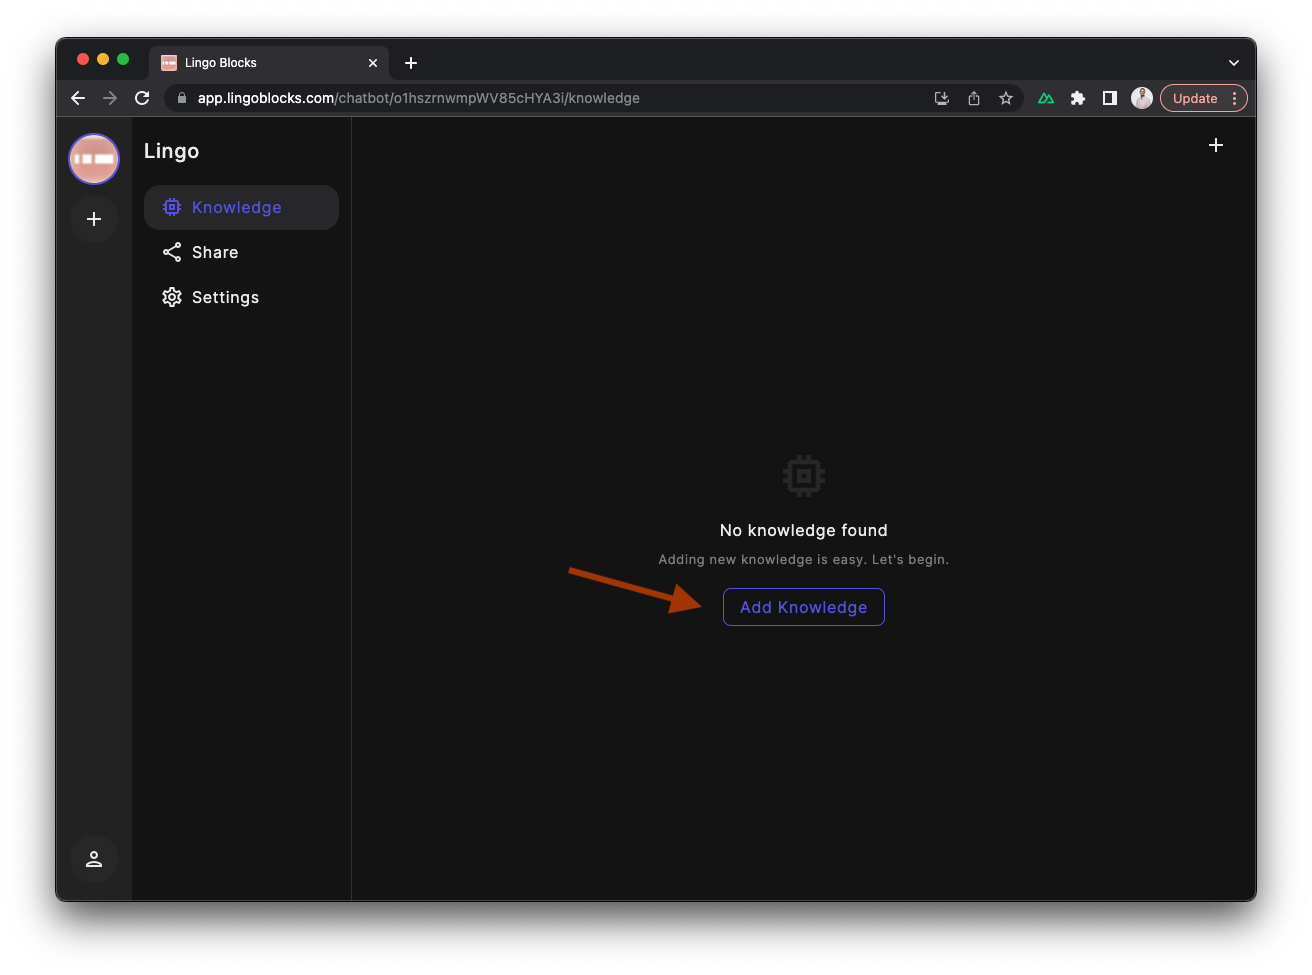This screenshot has width=1312, height=975.
Task: Open a new browser tab
Action: point(411,63)
